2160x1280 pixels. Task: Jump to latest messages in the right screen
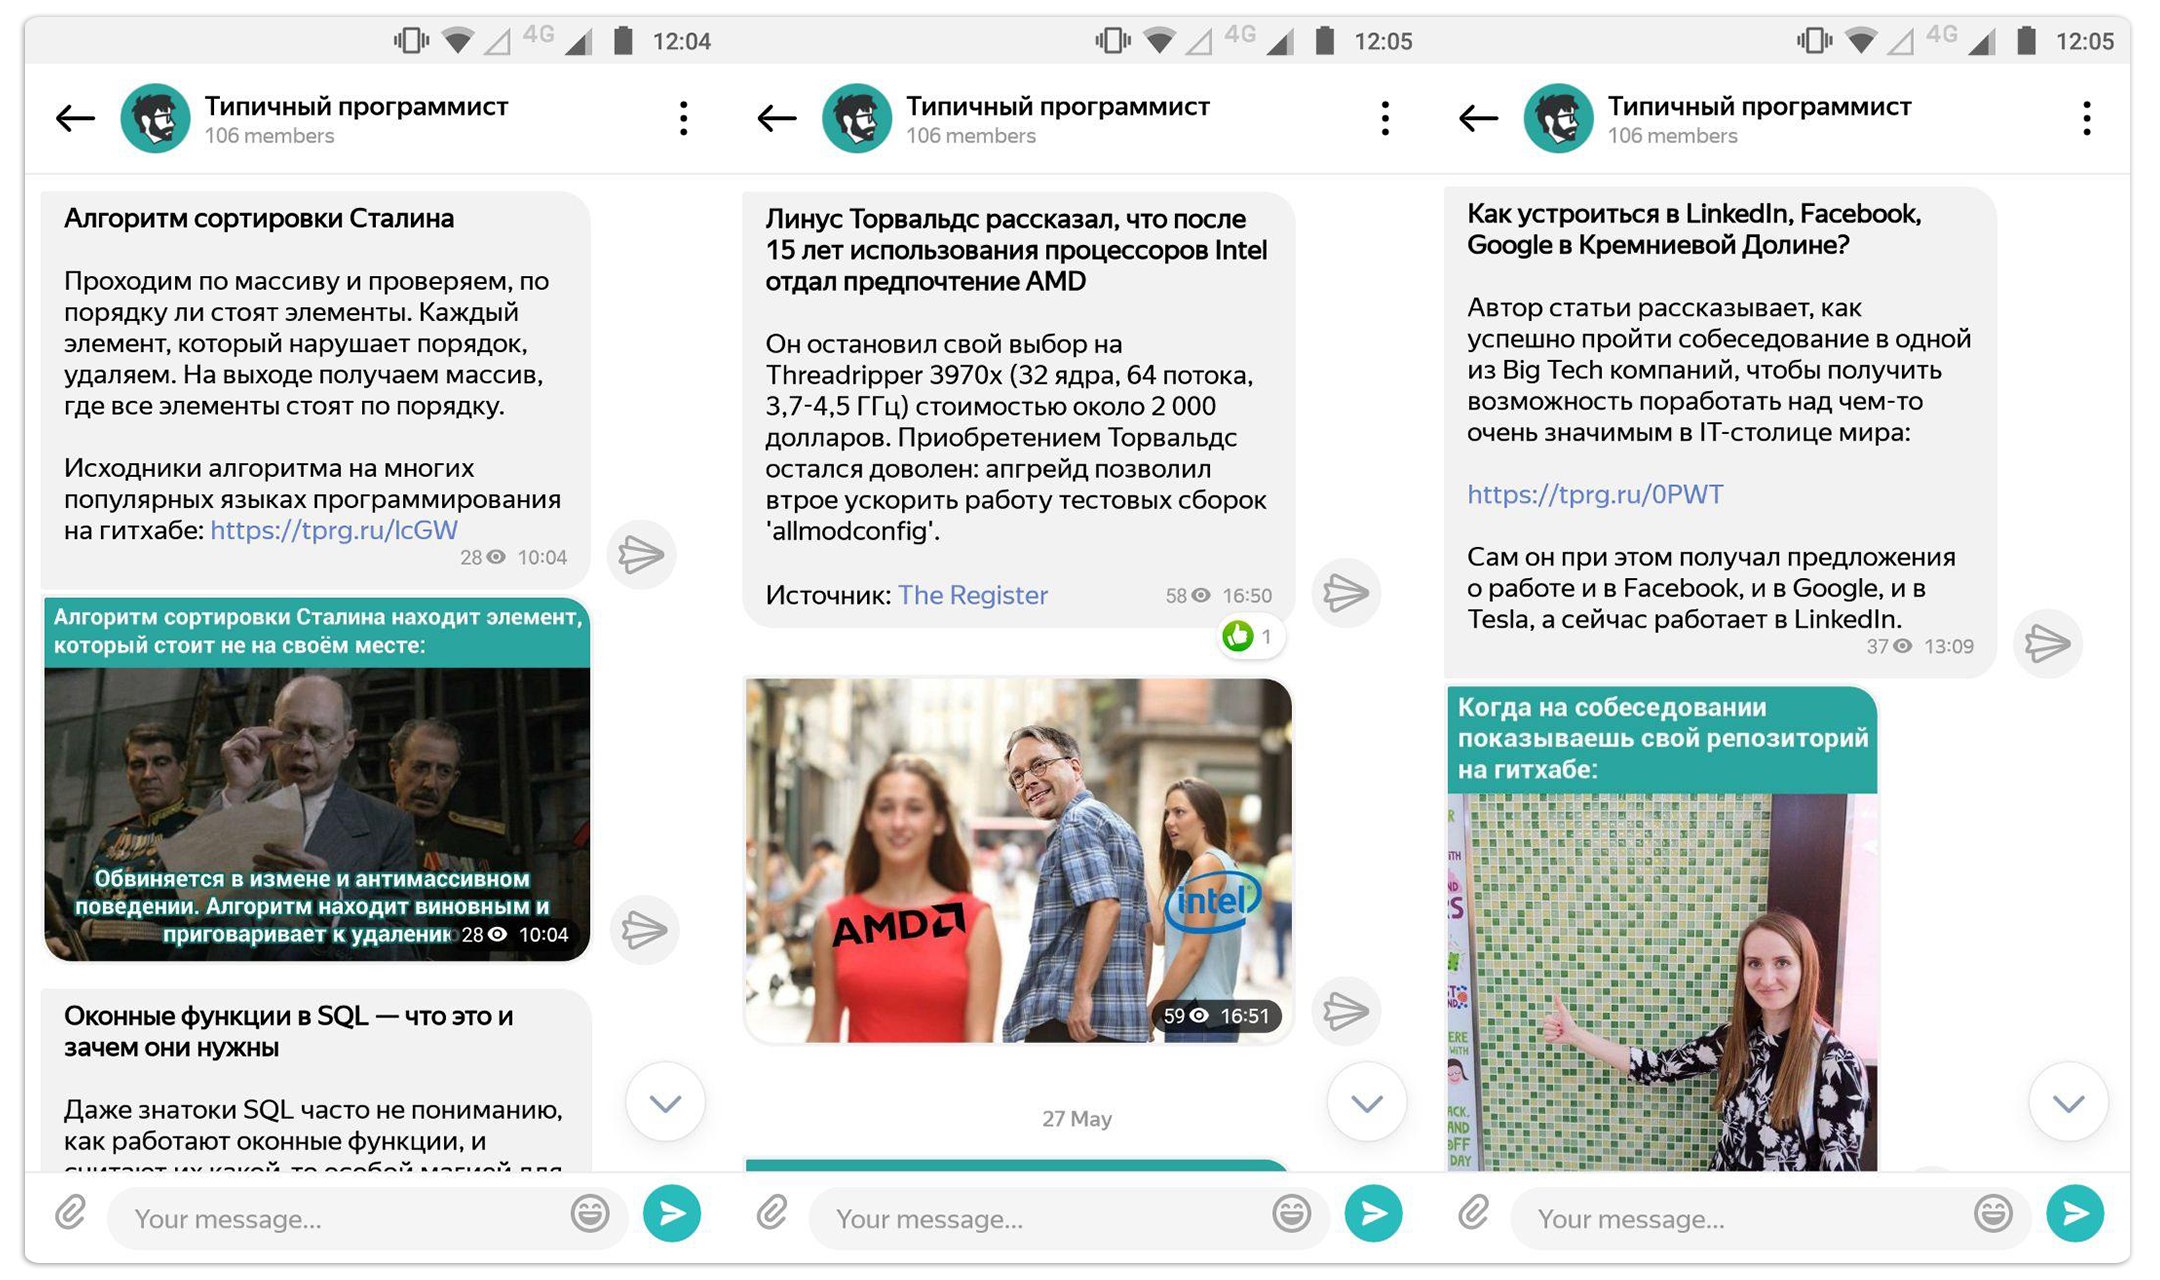click(x=2068, y=1102)
